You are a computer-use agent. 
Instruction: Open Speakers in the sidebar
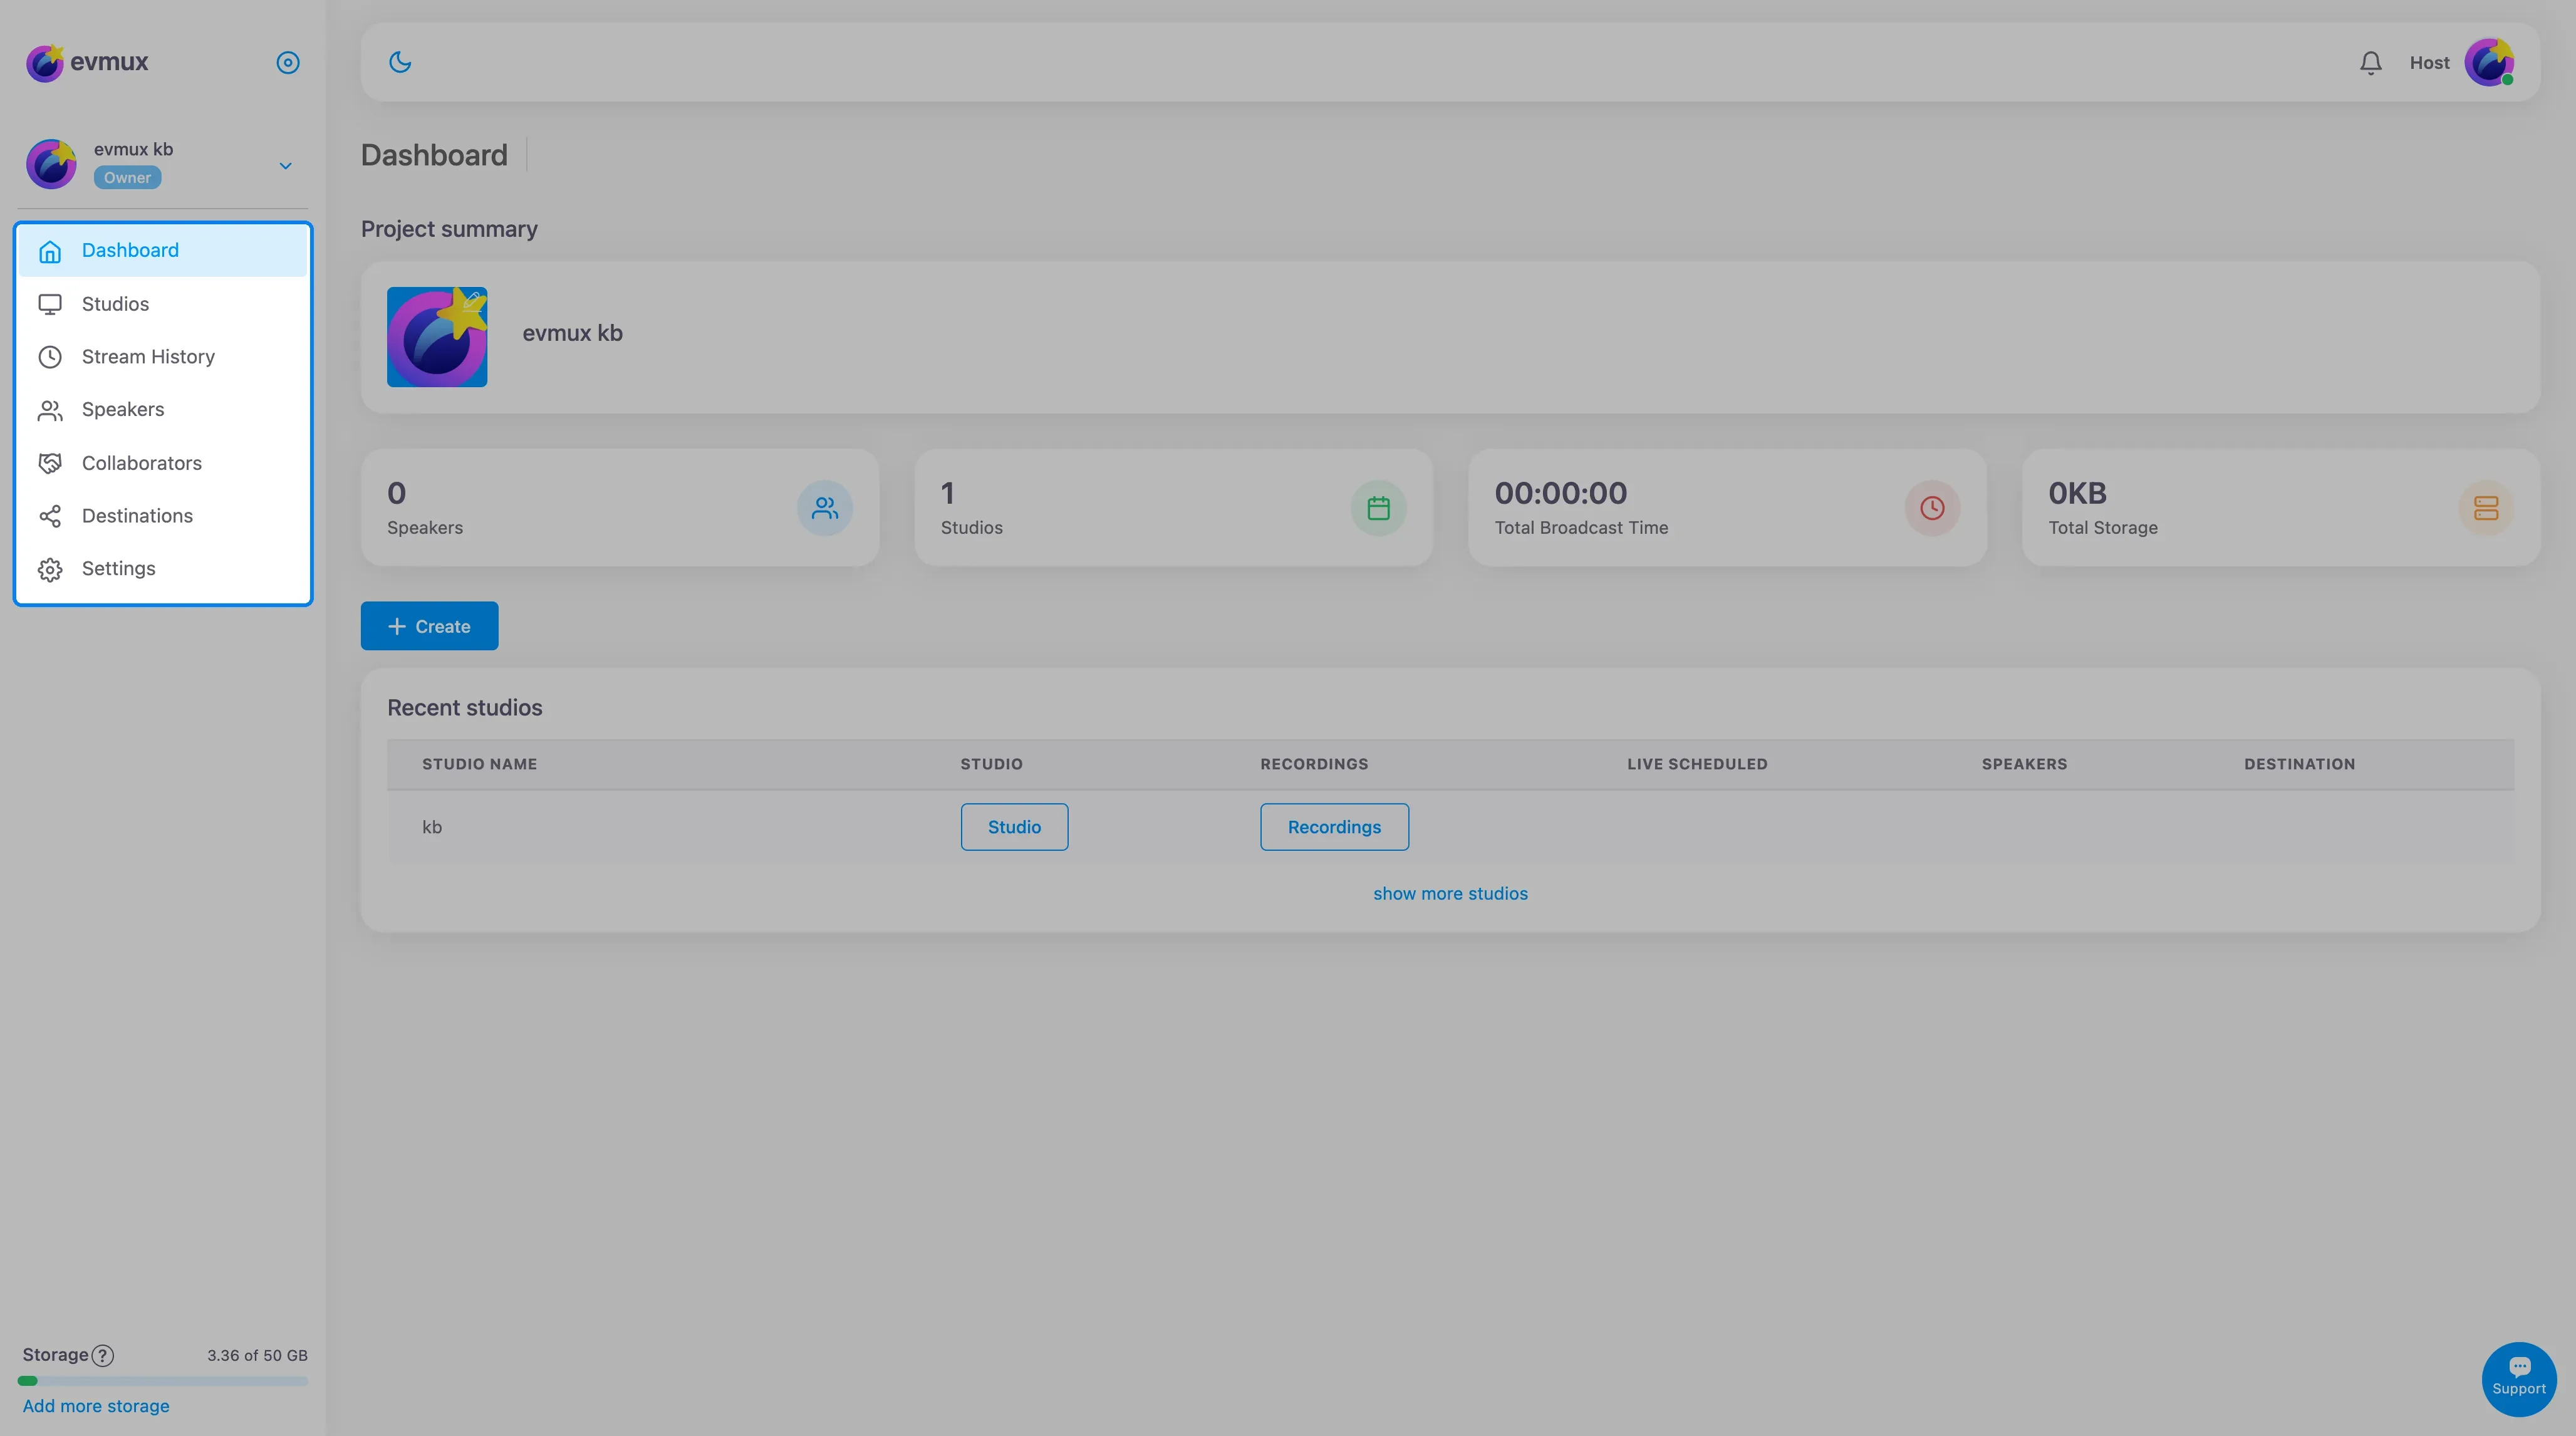(x=163, y=410)
